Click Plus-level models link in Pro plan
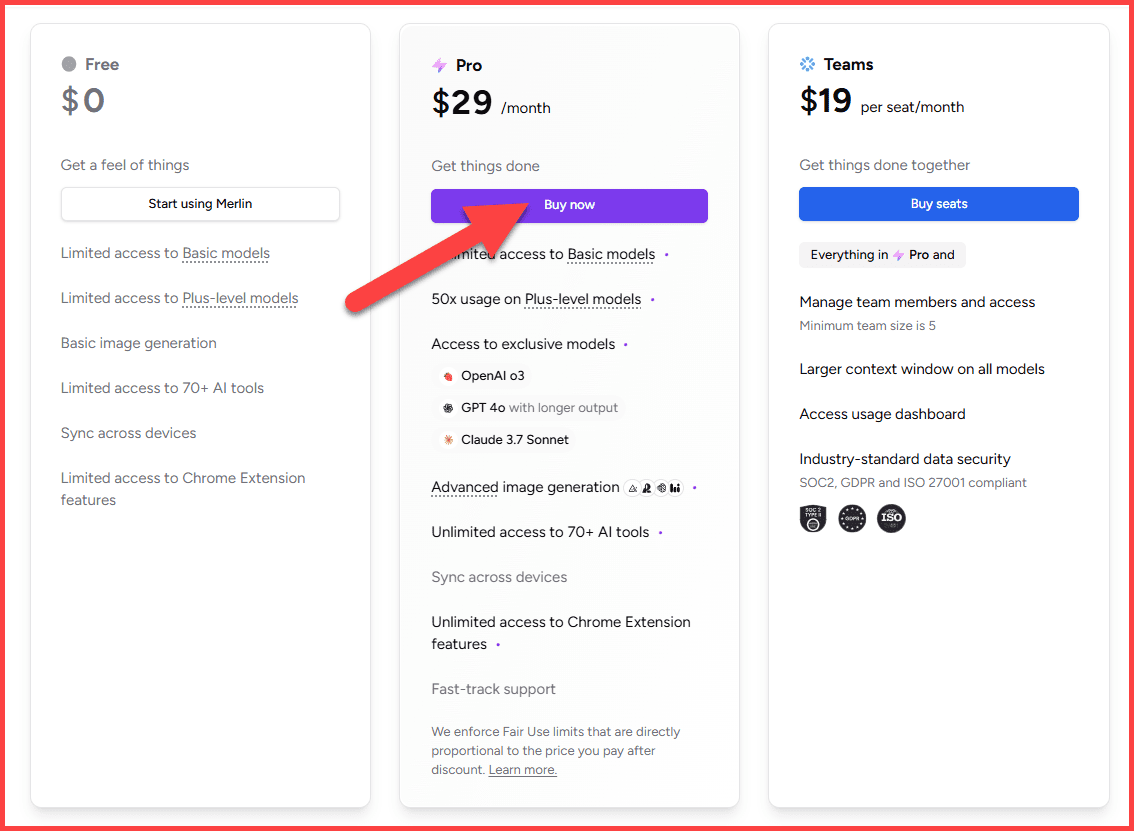The image size is (1134, 831). 583,299
